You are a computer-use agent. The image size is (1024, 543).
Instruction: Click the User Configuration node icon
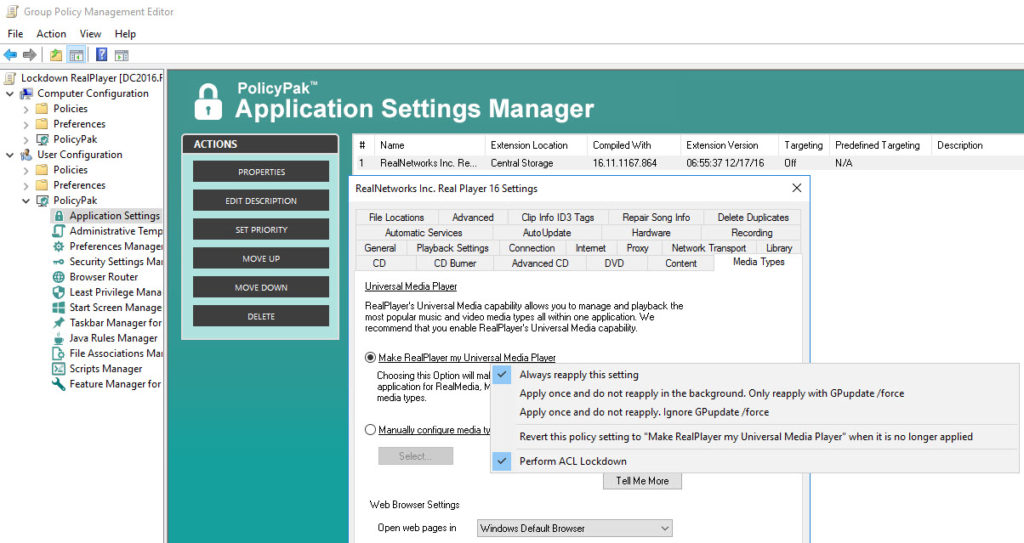[26, 155]
